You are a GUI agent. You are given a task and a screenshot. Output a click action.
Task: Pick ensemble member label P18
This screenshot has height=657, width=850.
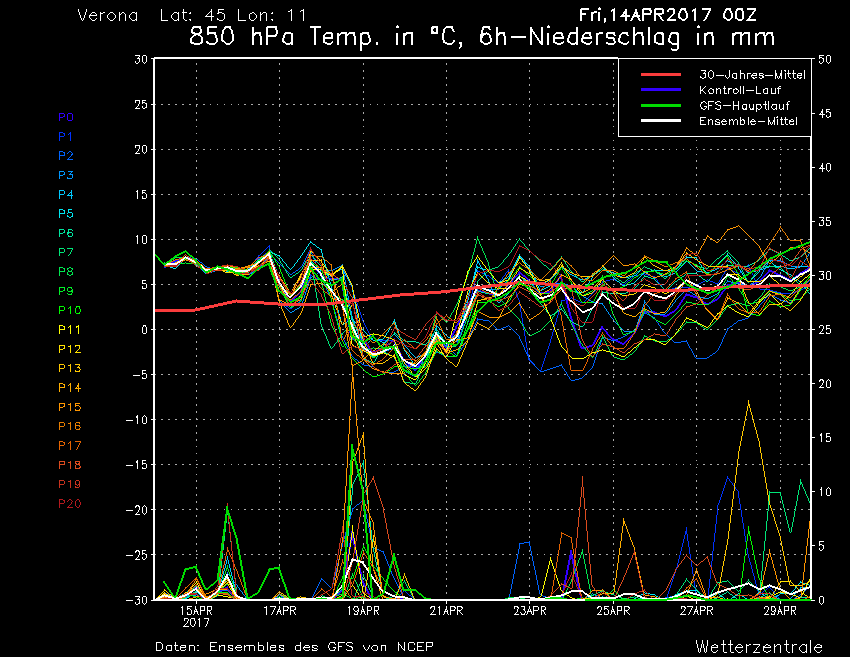coord(69,465)
